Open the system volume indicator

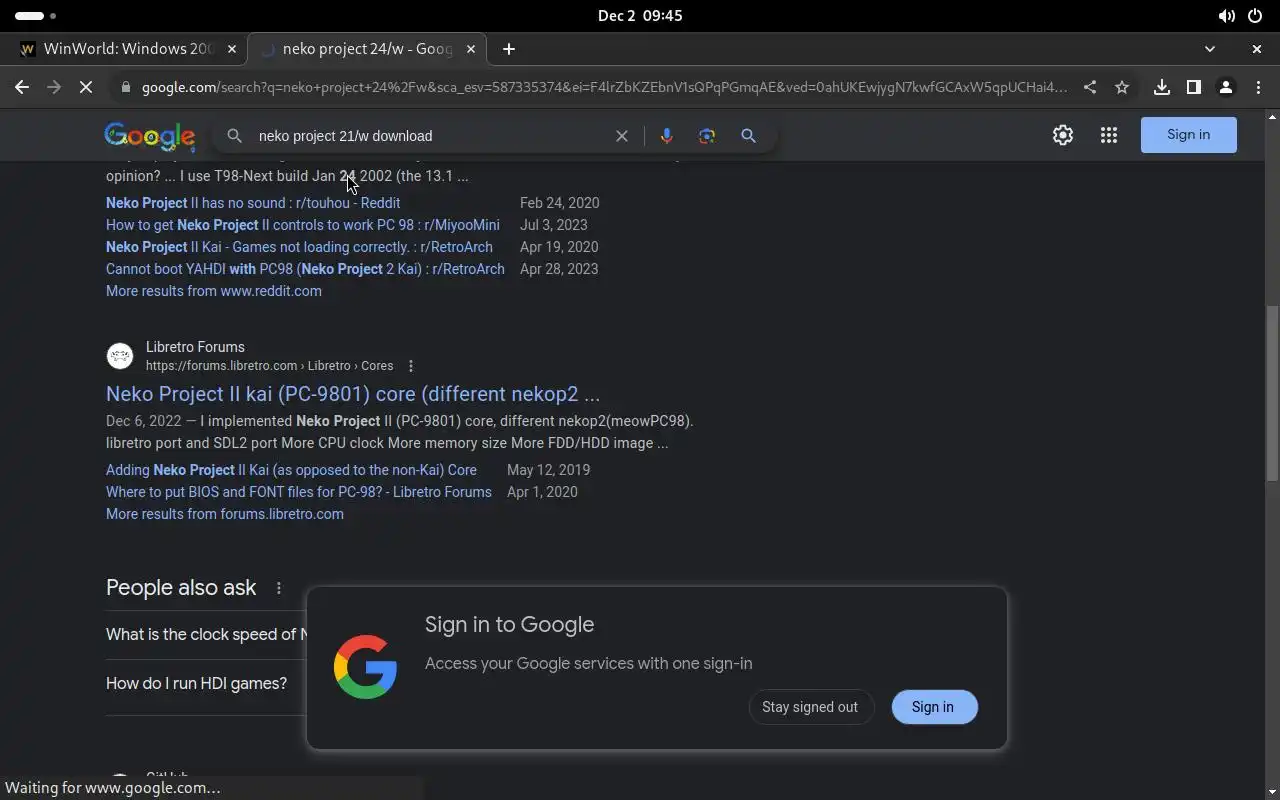click(1226, 16)
